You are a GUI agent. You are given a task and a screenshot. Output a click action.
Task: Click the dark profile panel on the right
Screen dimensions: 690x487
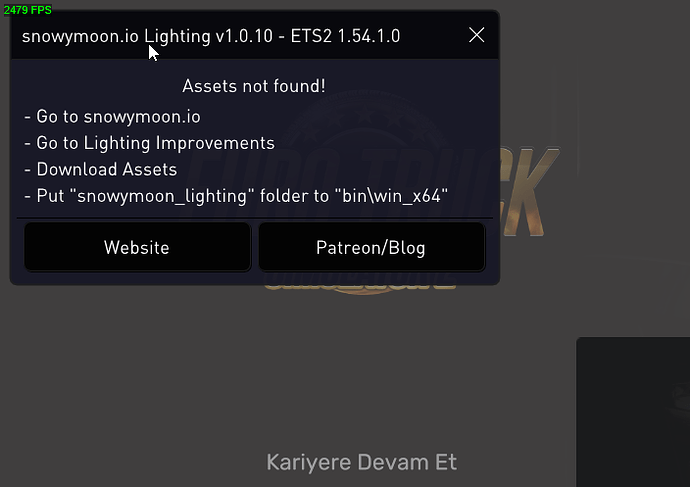click(633, 412)
